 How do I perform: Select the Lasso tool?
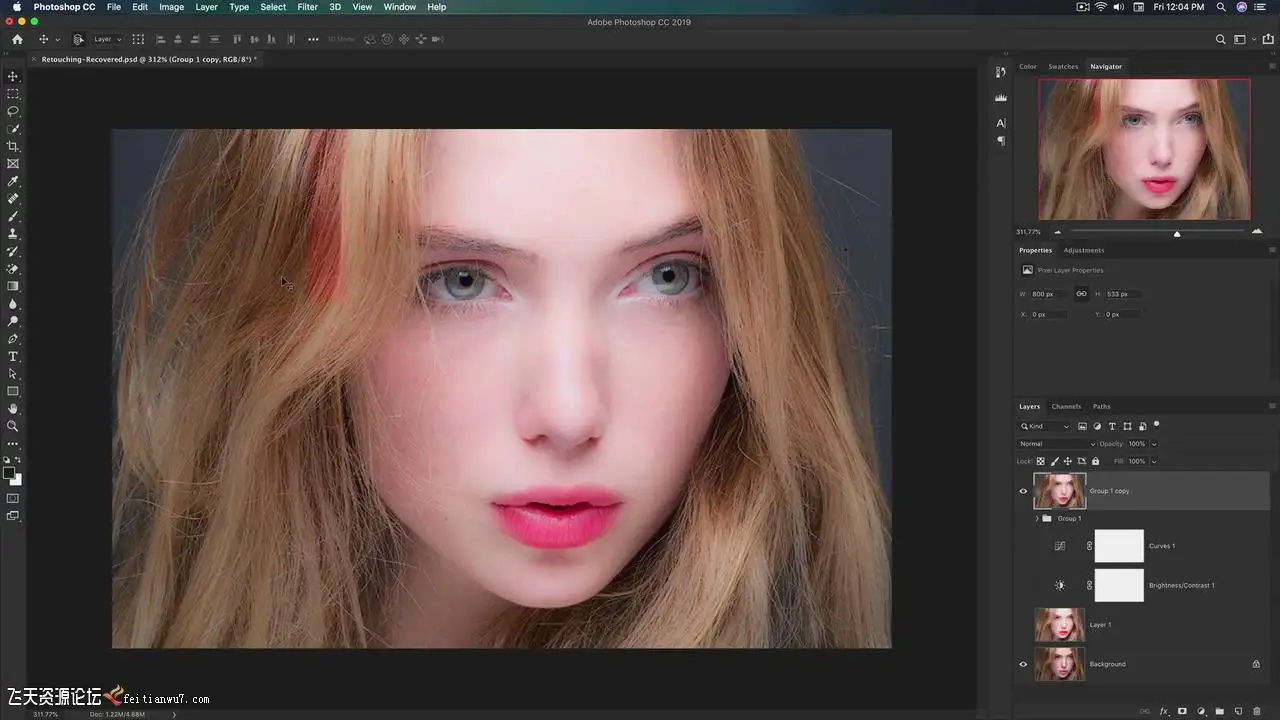point(13,111)
